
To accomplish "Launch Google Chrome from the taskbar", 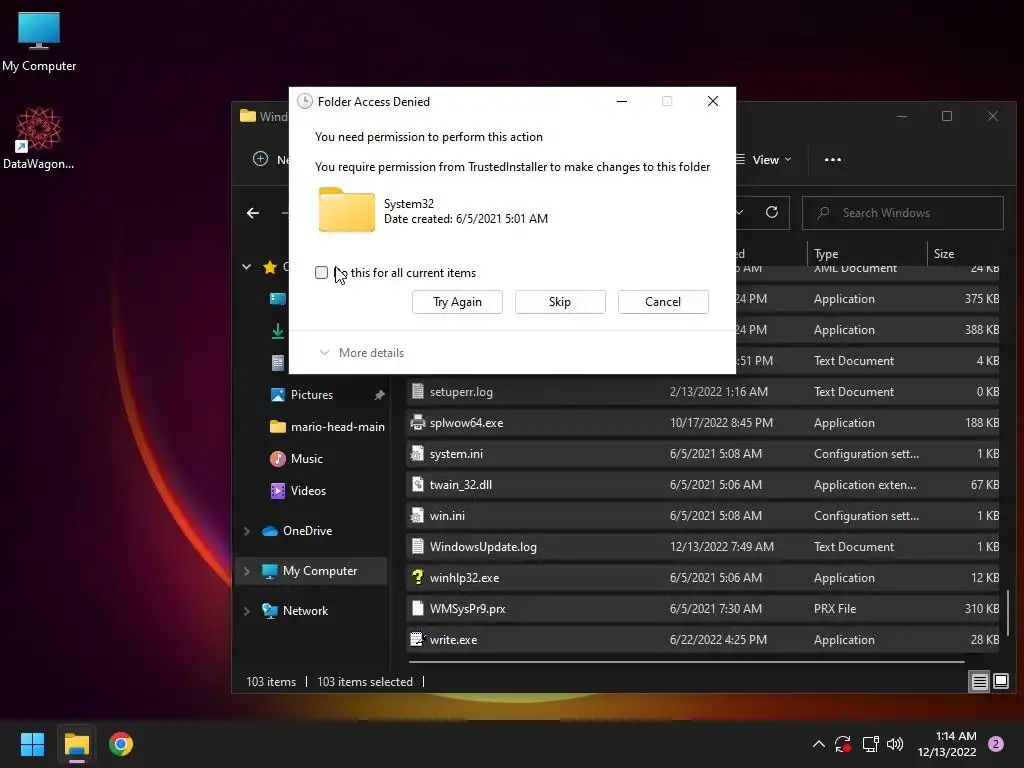I will pos(121,744).
